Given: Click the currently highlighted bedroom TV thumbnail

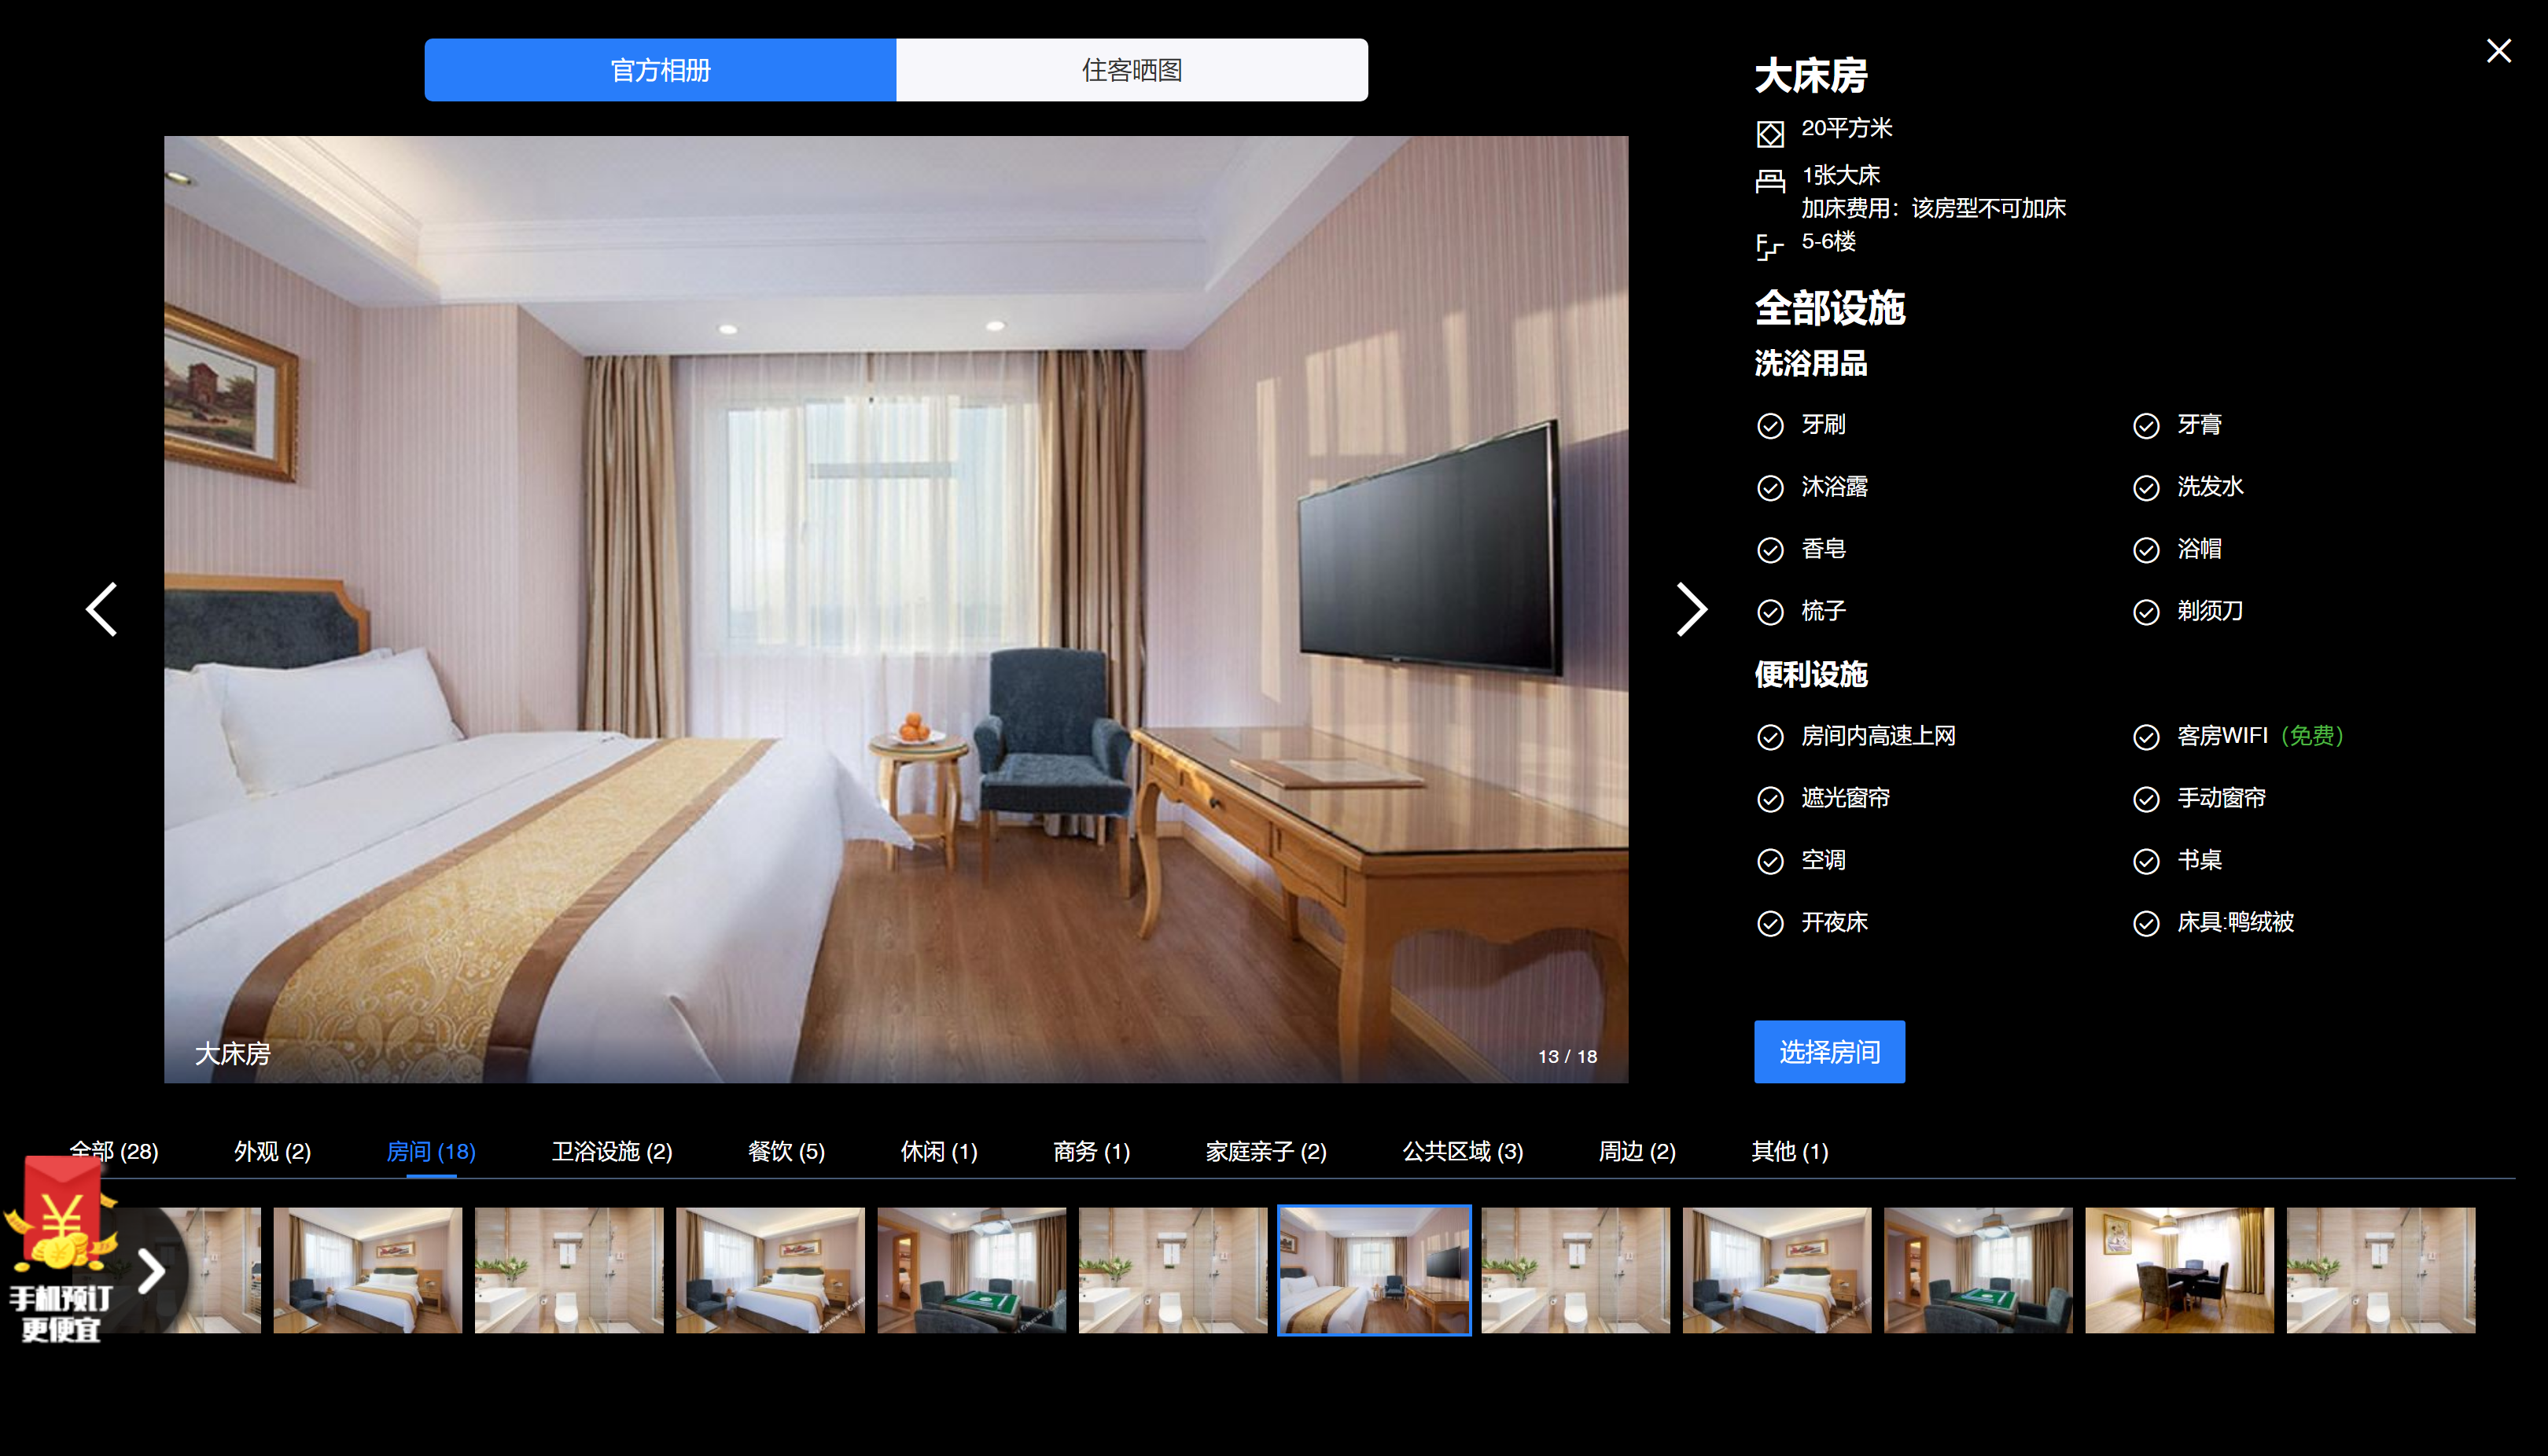Looking at the screenshot, I should point(1374,1270).
